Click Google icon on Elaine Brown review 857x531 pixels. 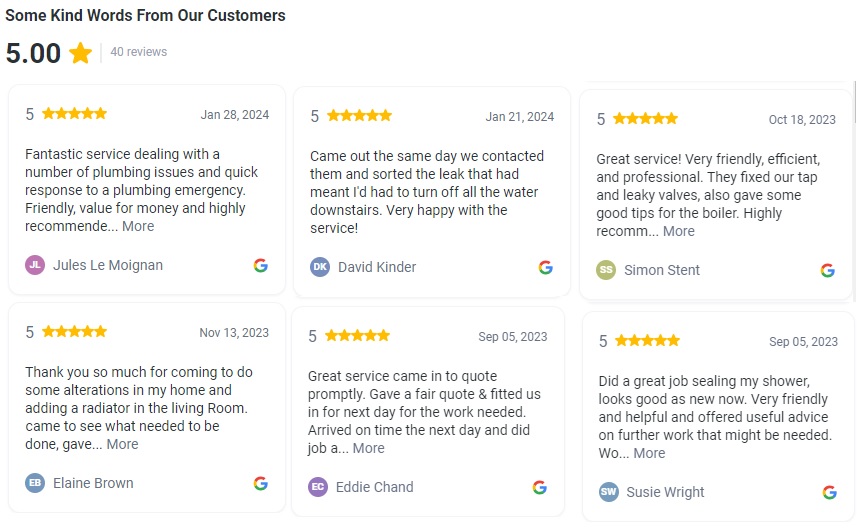click(x=260, y=483)
